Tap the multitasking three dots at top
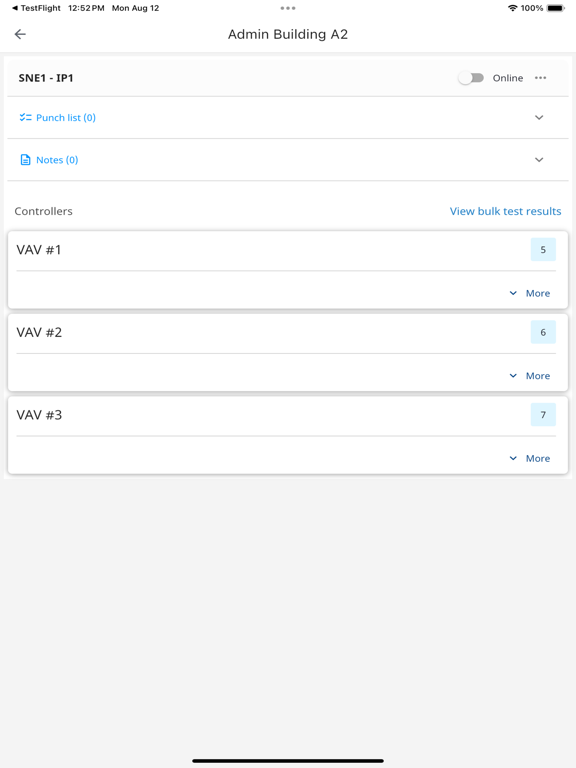 click(288, 8)
